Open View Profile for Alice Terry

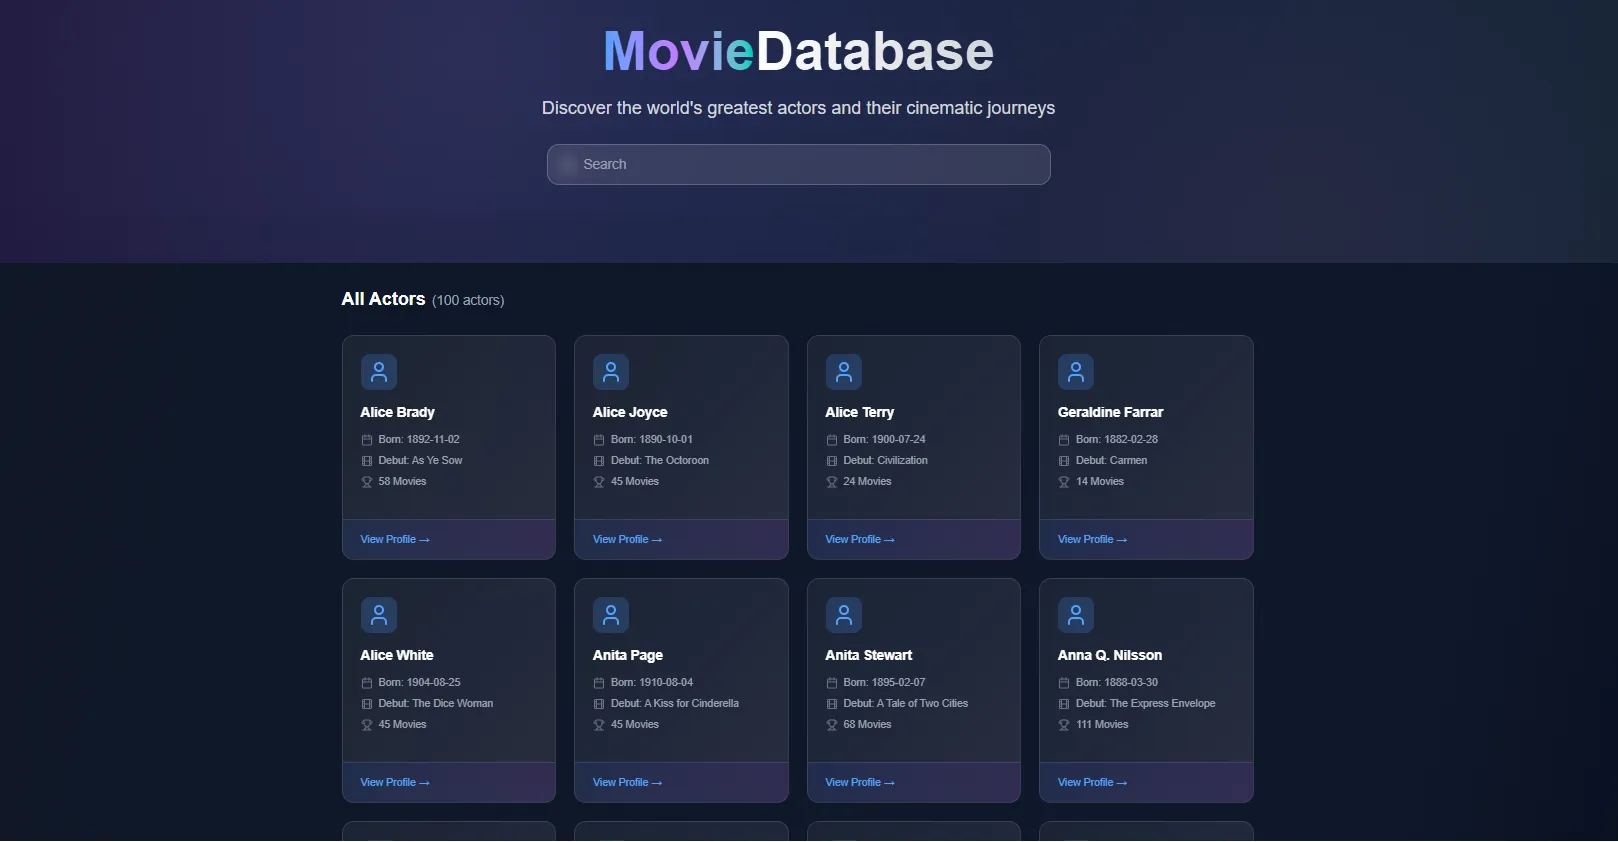[860, 539]
